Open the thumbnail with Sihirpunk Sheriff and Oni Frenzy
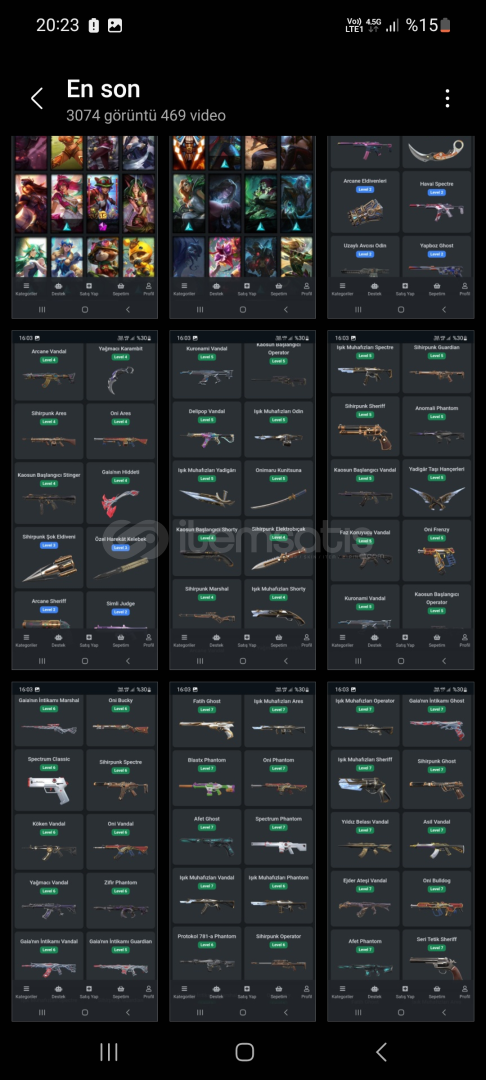The width and height of the screenshot is (486, 1080). [x=401, y=500]
